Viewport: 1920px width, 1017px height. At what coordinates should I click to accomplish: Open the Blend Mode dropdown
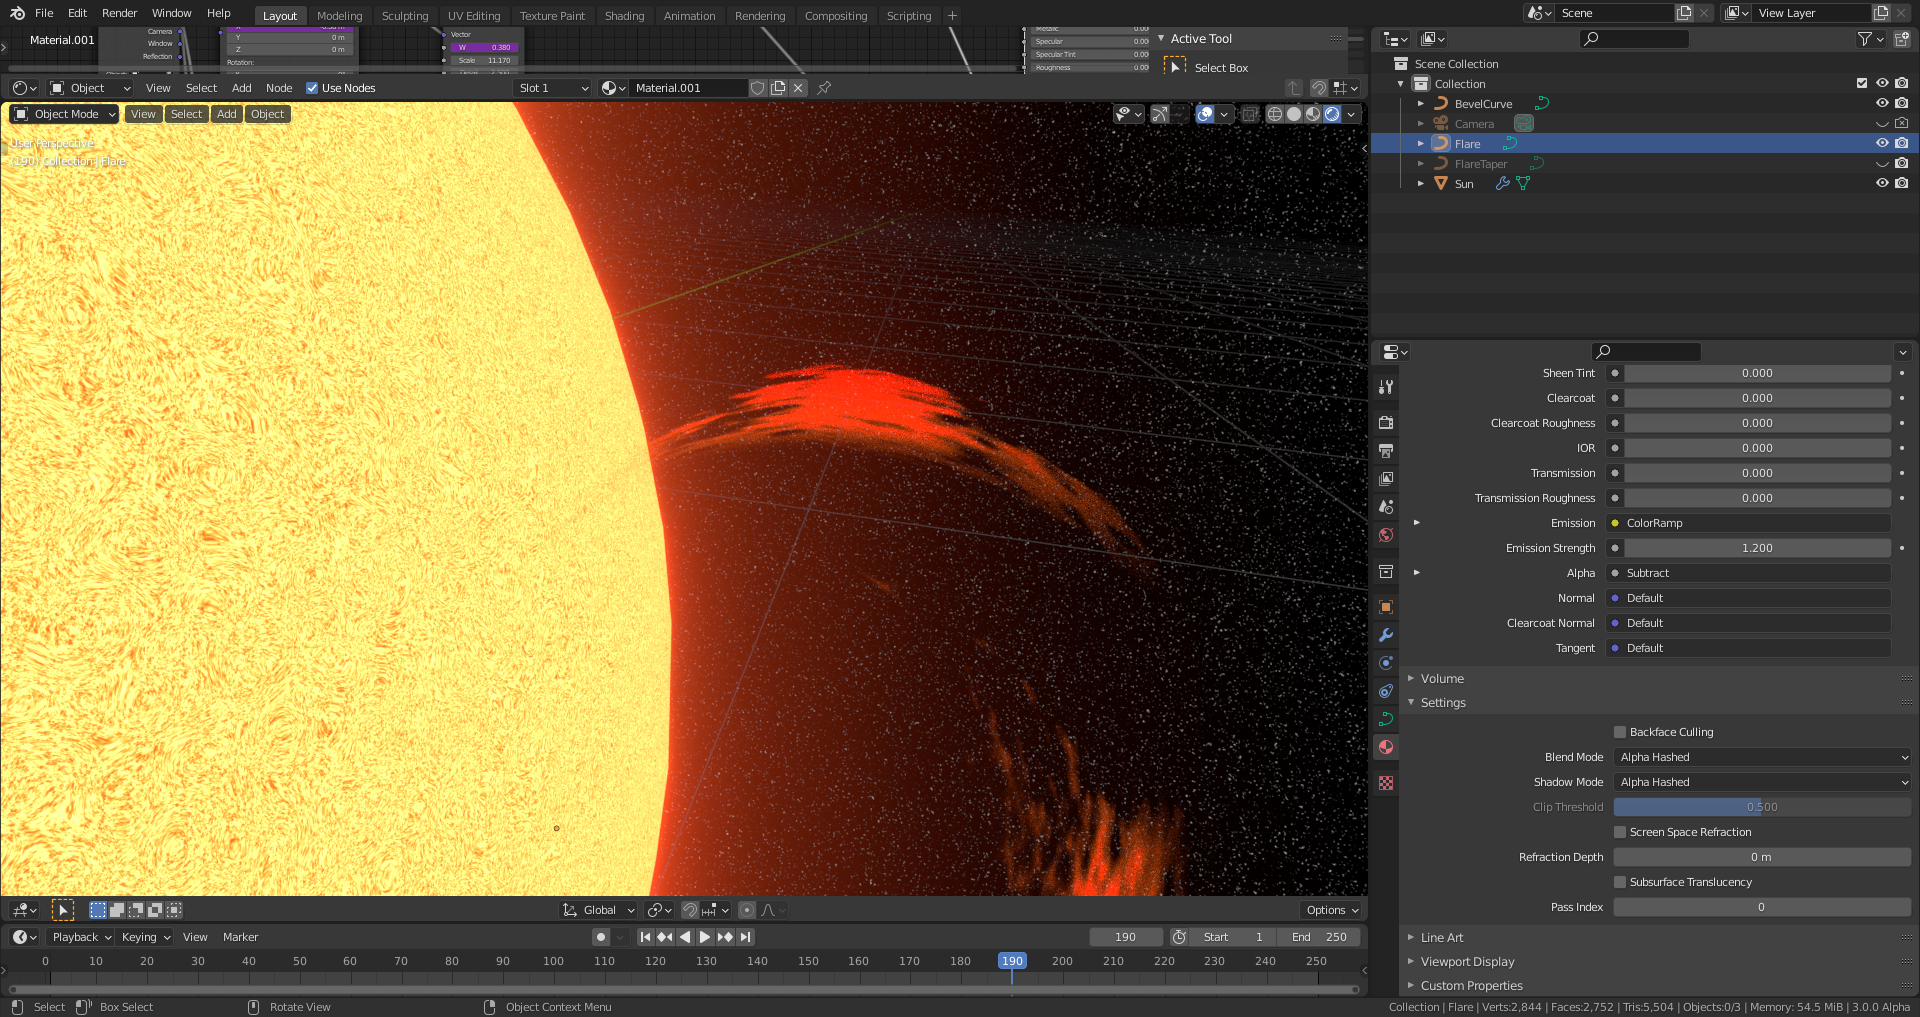click(1762, 757)
